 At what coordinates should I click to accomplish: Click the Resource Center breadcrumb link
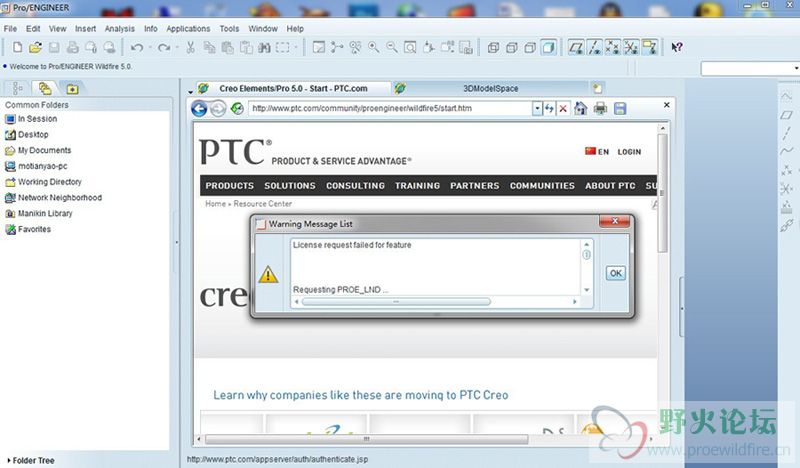[x=263, y=204]
